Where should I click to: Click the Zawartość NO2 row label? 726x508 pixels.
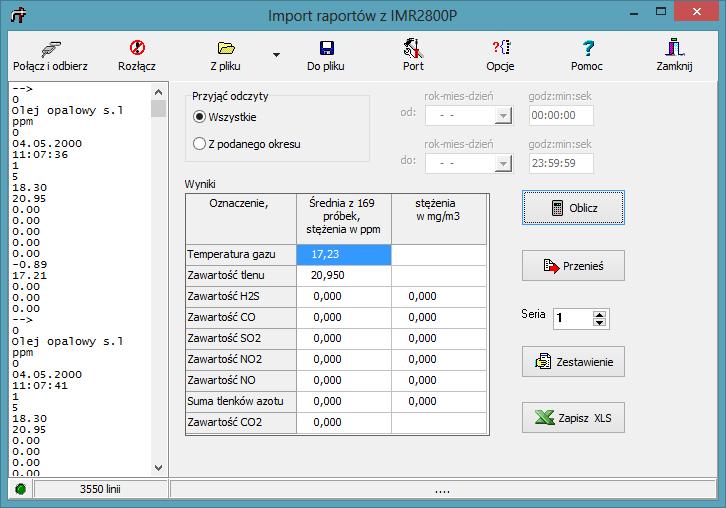click(241, 359)
